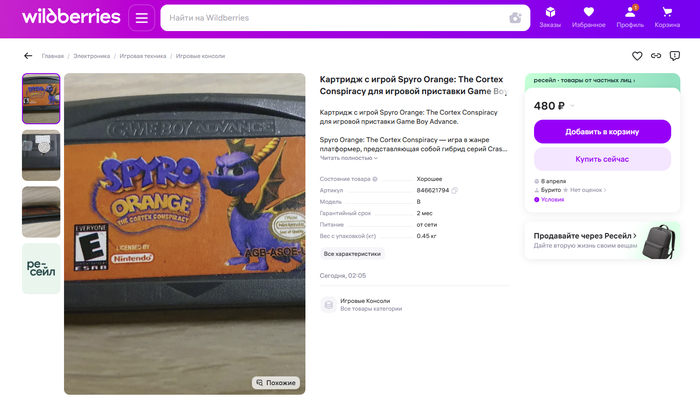Viewport: 700px width, 397px height.
Task: Expand the price details chevron near 480 ₽
Action: [572, 106]
